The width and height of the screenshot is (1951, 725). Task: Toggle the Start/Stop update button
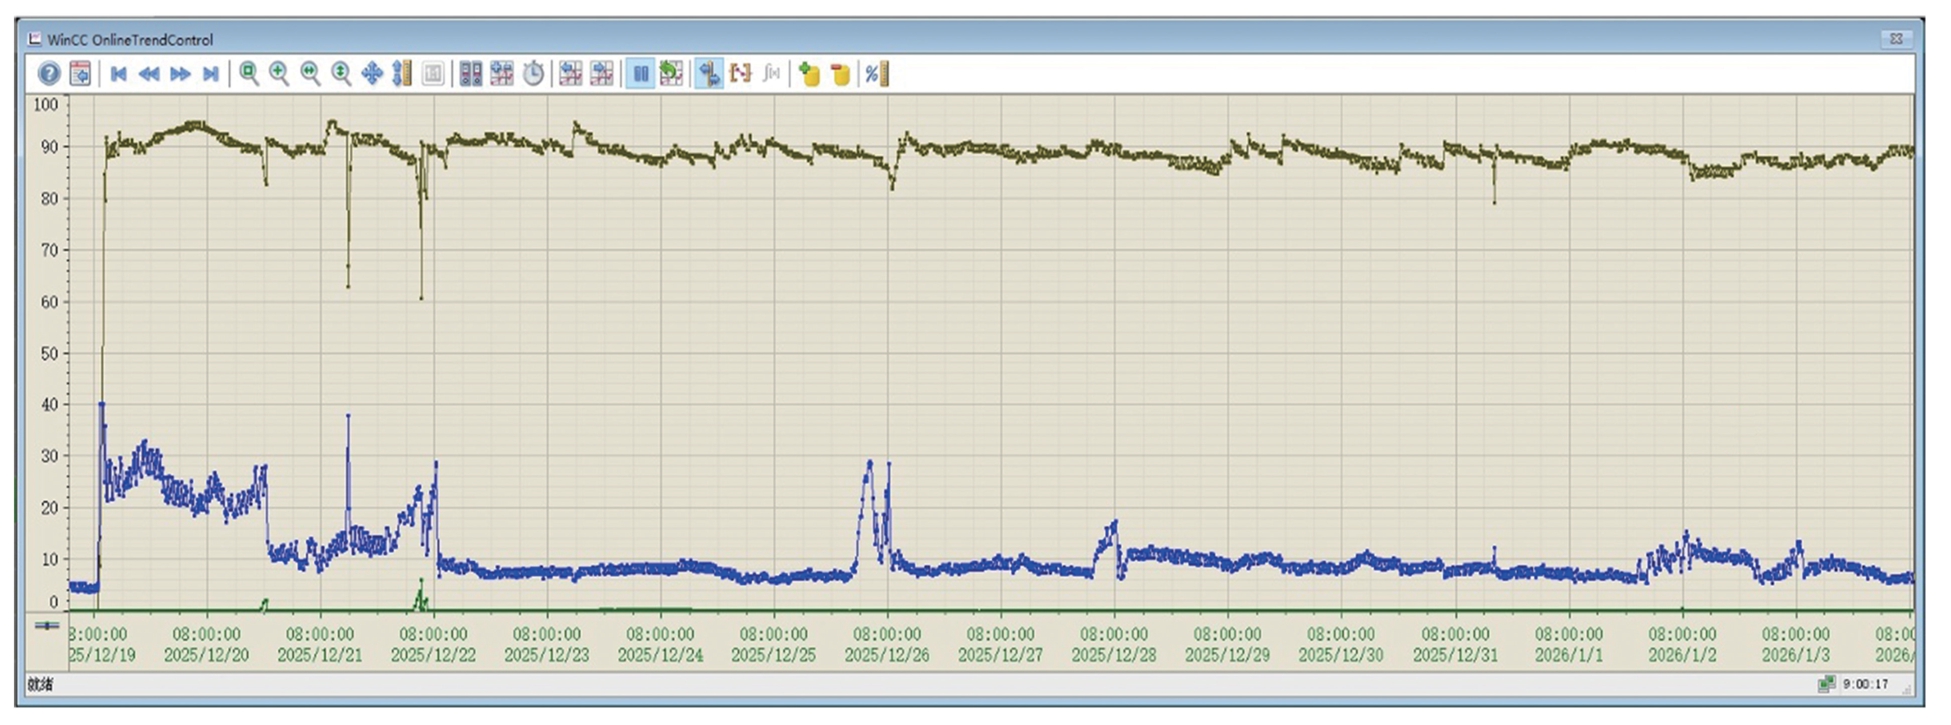640,73
